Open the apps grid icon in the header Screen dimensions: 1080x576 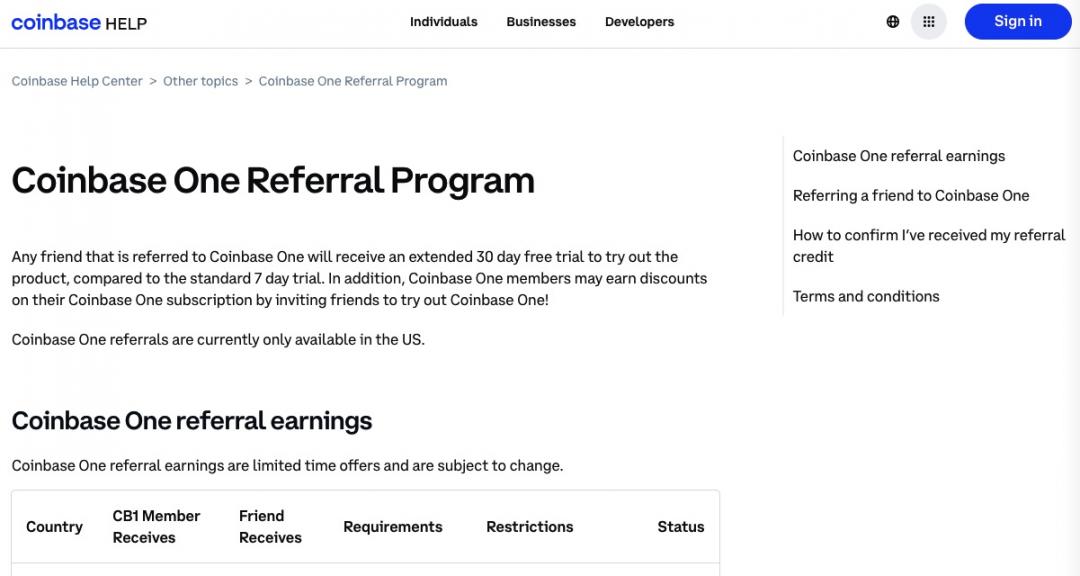[927, 20]
